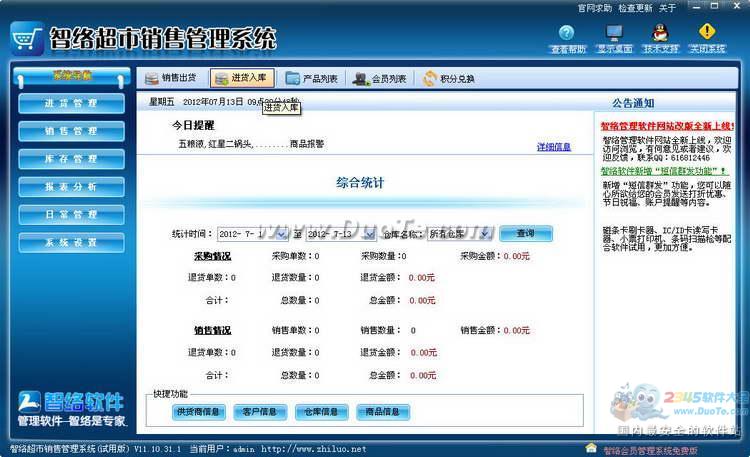Open the 系统设置 sidebar menu
Viewport: 750px width, 457px height.
[x=71, y=243]
